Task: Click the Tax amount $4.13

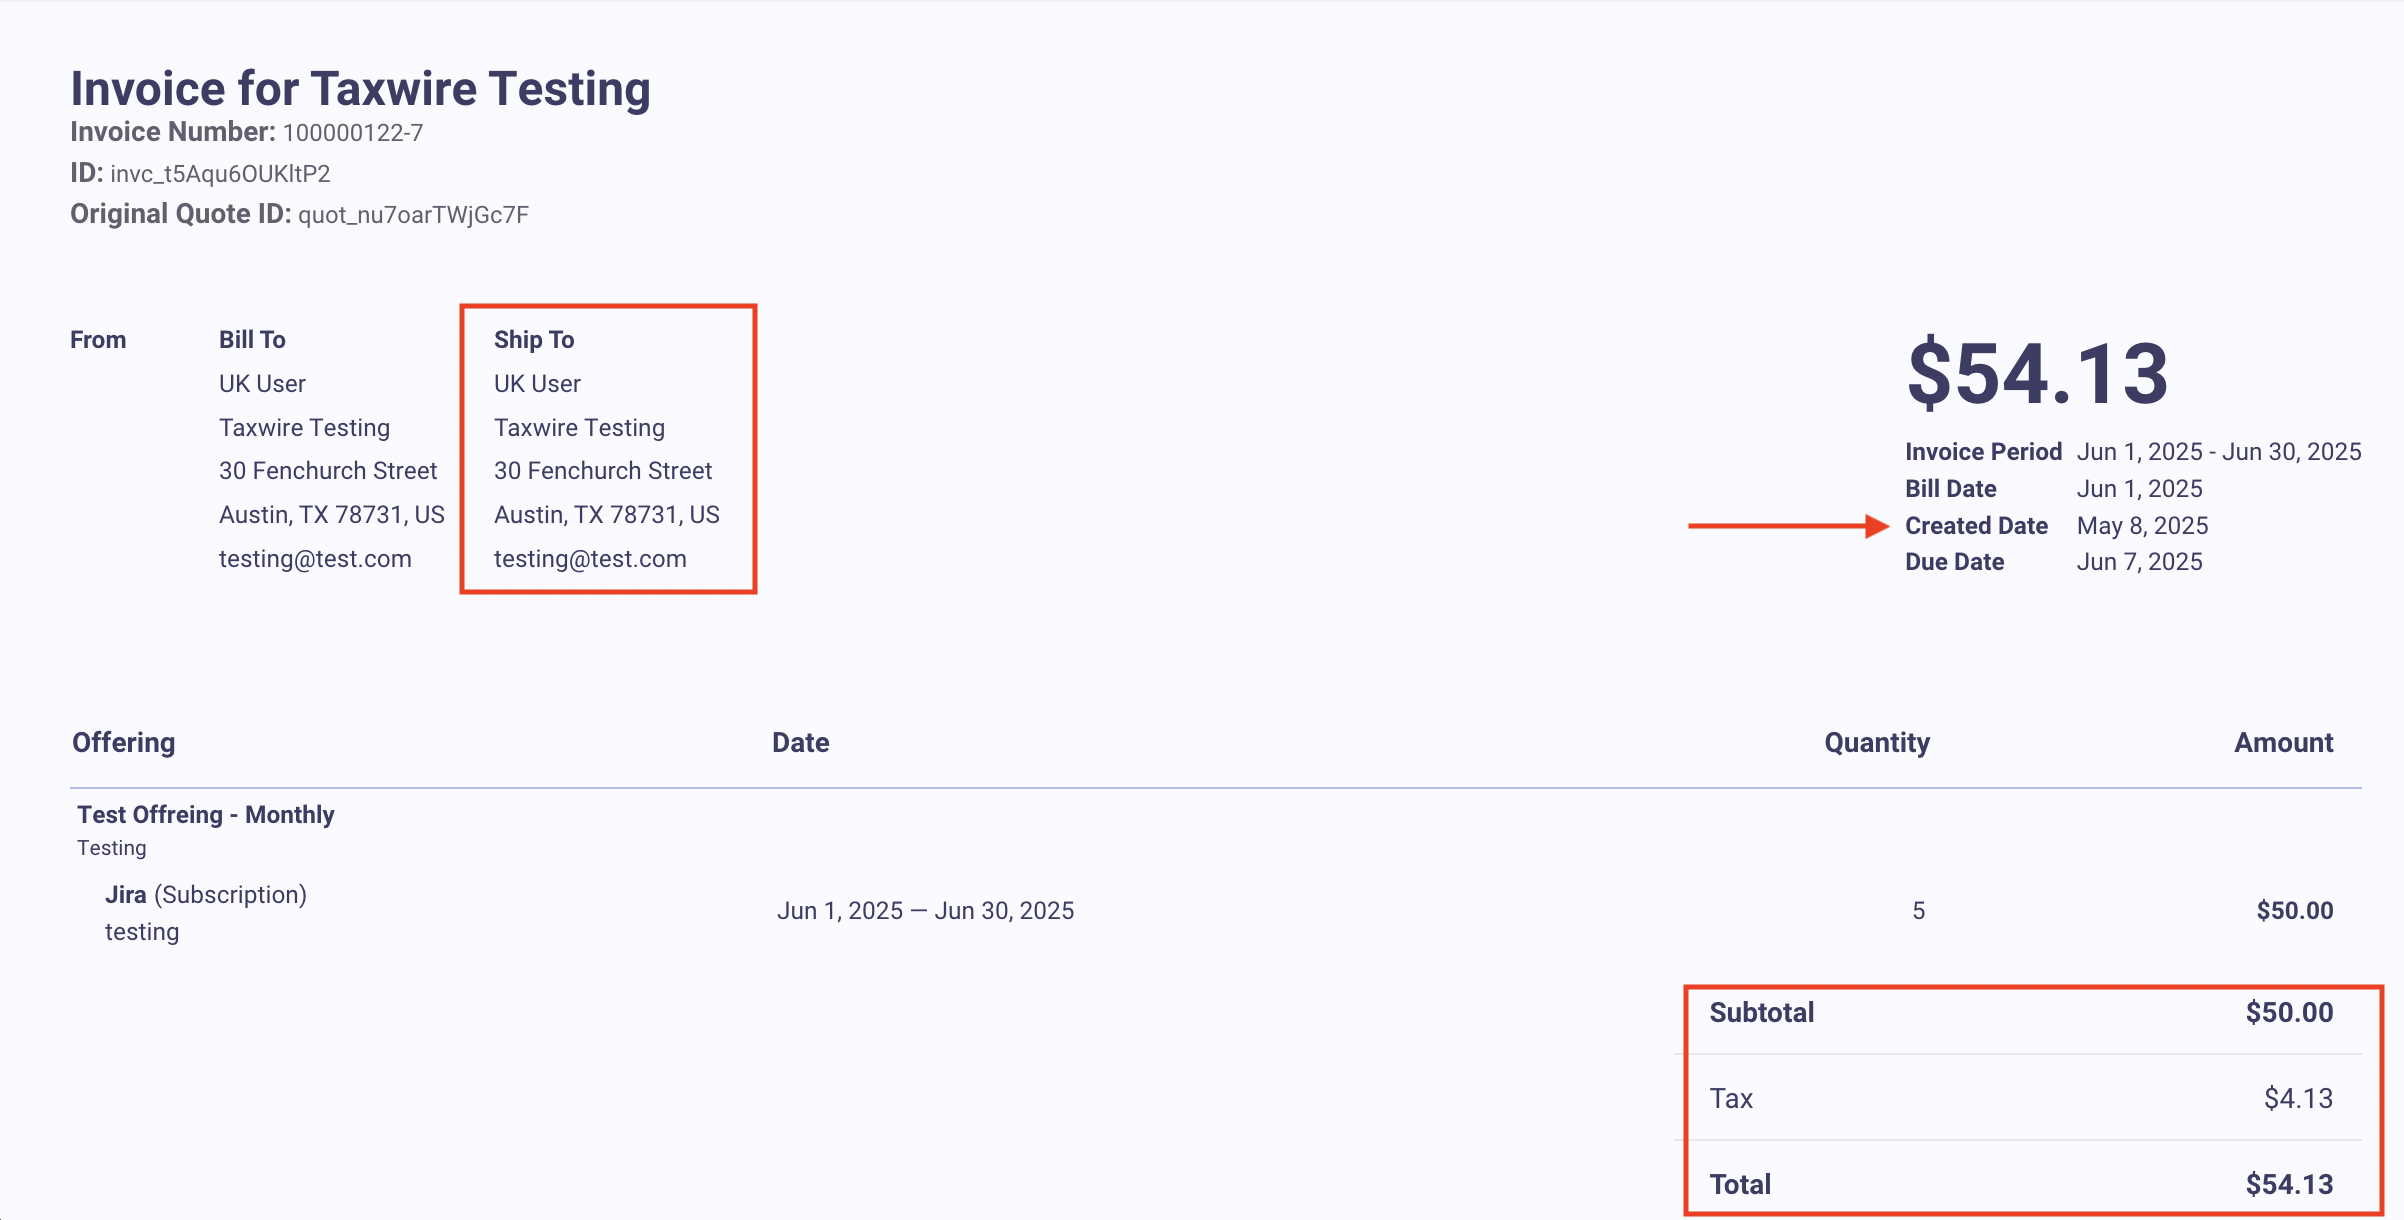Action: 2298,1099
